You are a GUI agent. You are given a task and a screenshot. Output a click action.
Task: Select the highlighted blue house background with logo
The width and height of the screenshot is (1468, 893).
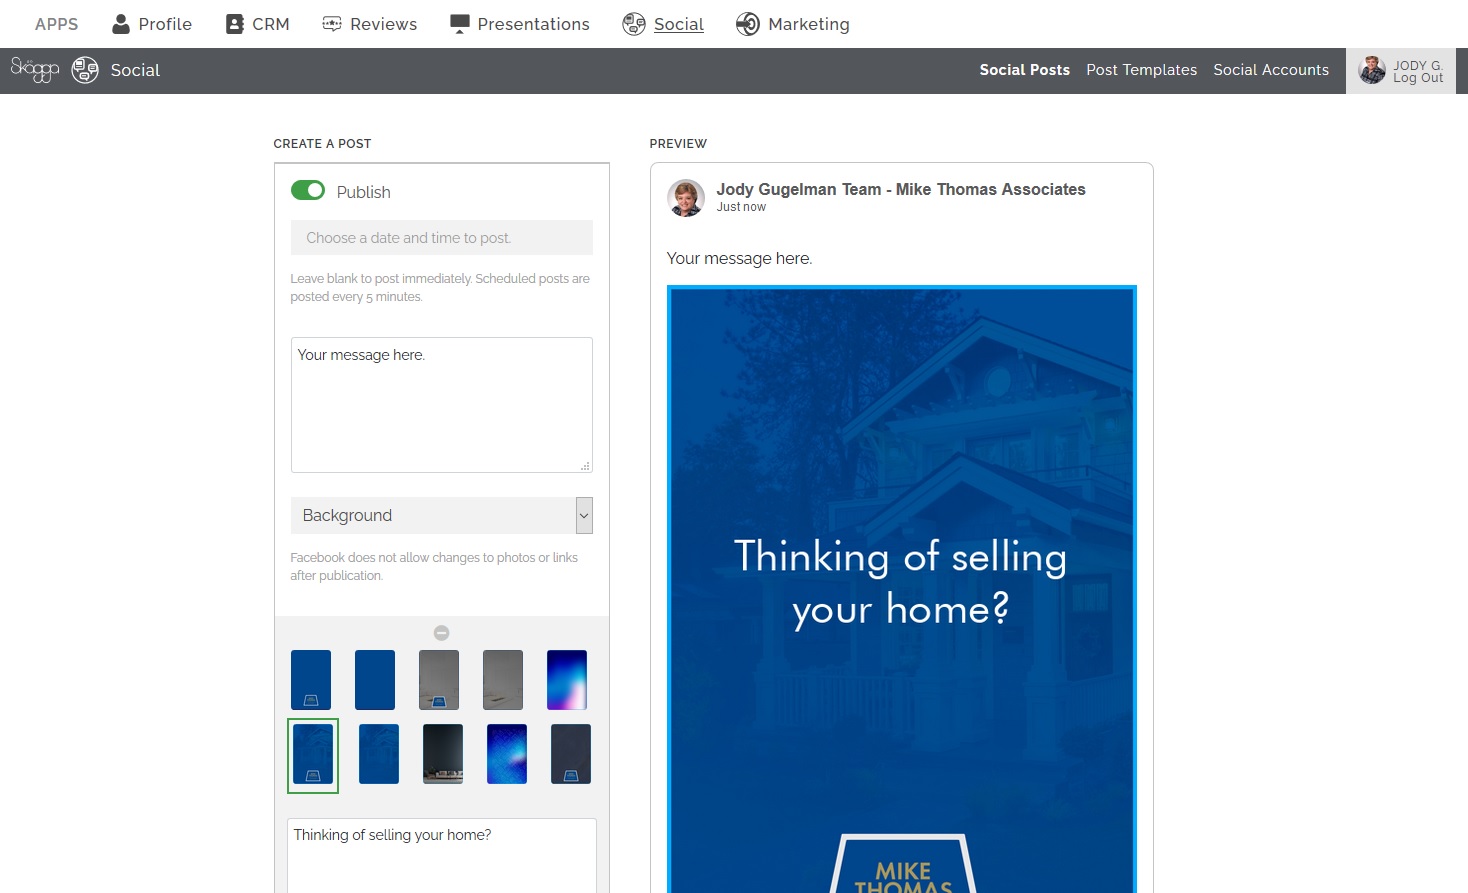(x=313, y=755)
